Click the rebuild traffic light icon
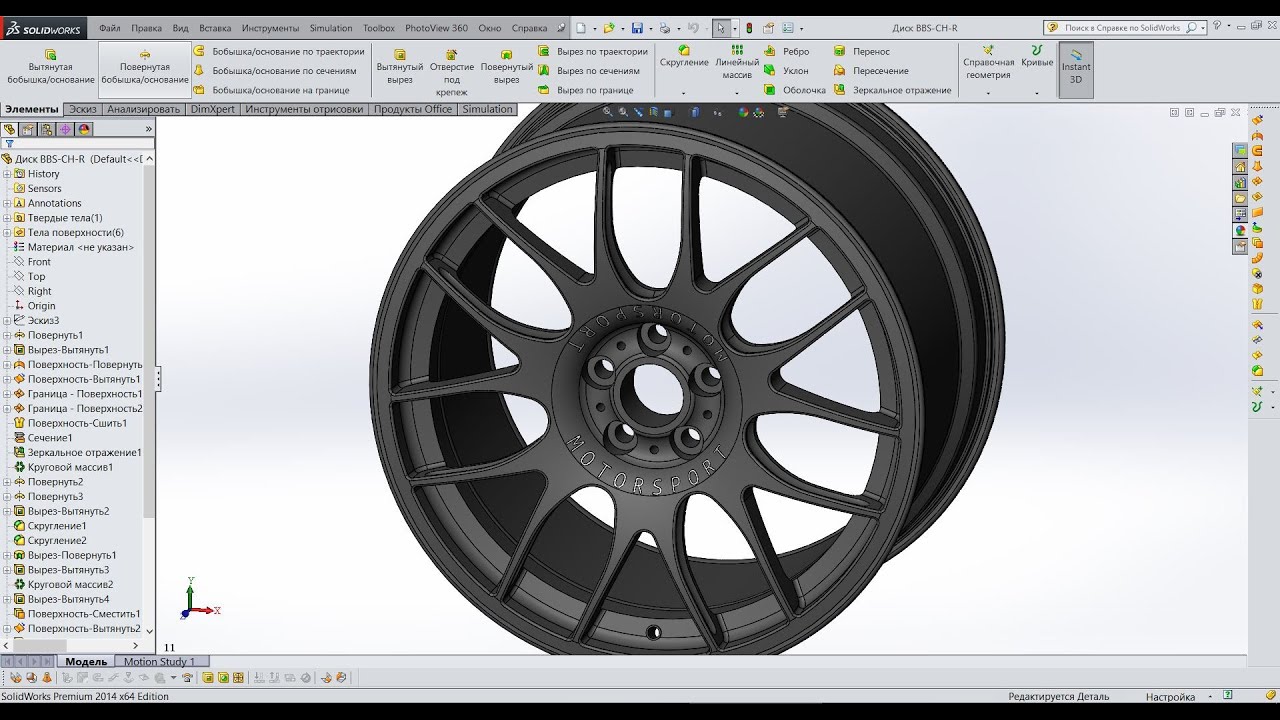Viewport: 1280px width, 720px height. [749, 28]
